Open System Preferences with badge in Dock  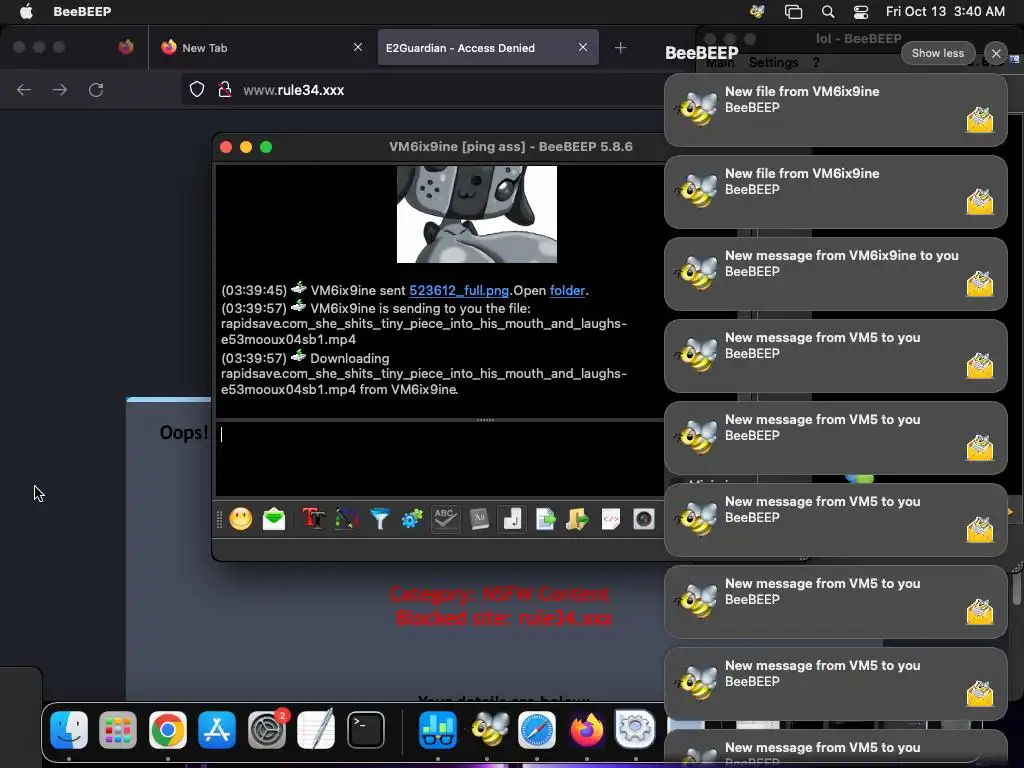coord(267,729)
